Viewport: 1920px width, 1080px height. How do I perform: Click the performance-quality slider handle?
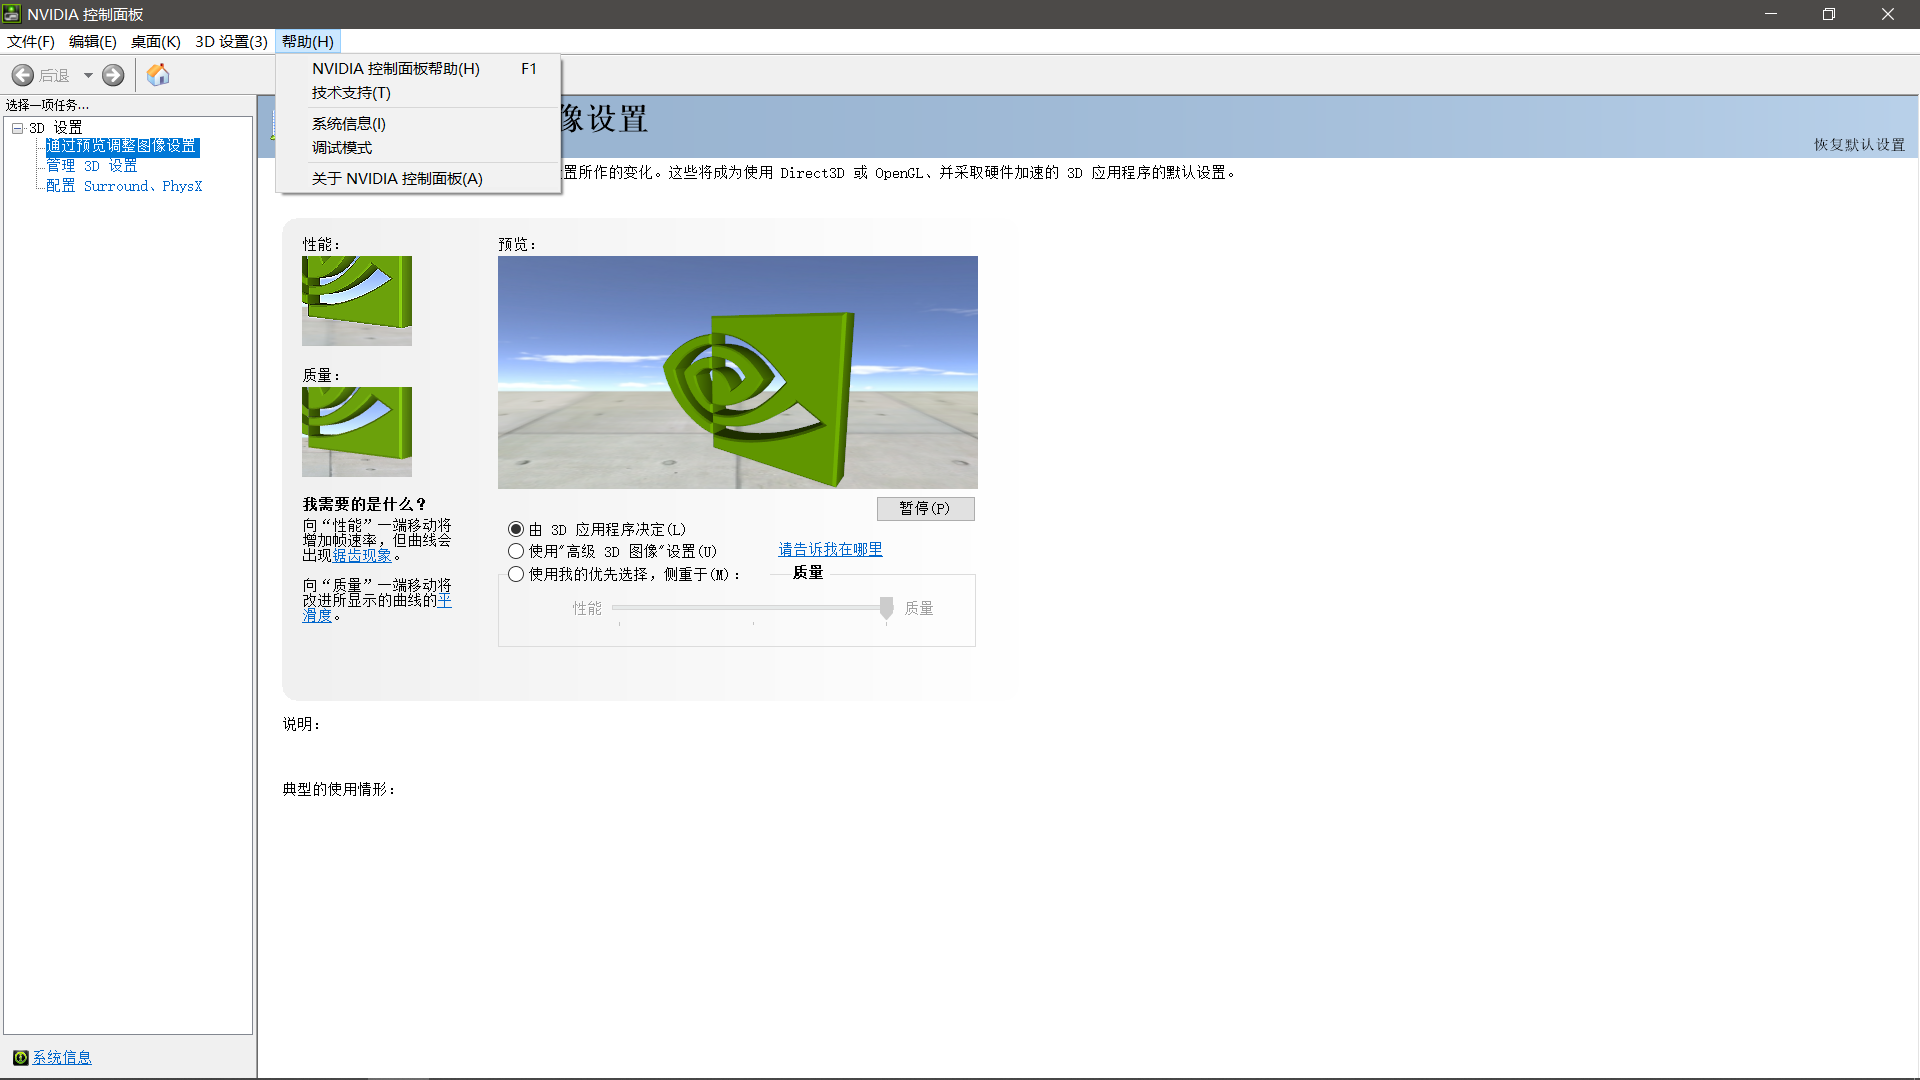tap(886, 608)
